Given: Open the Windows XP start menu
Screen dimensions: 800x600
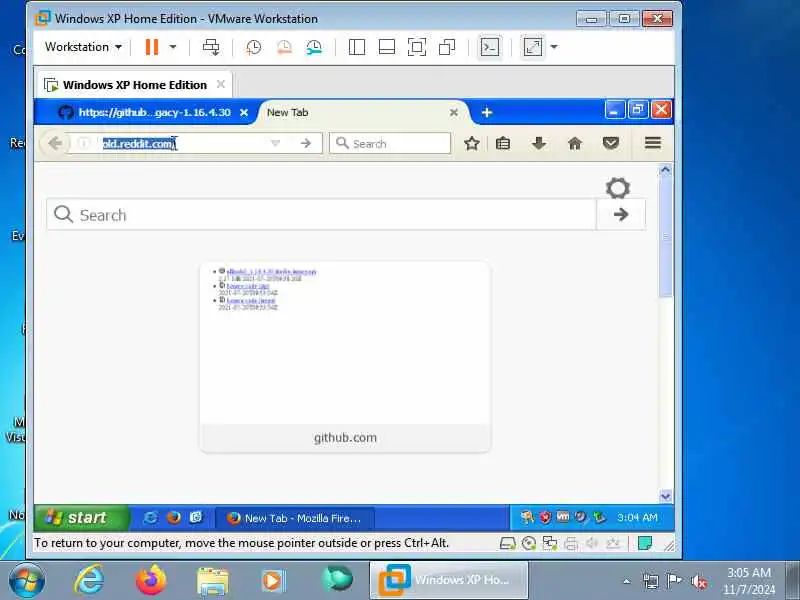Looking at the screenshot, I should [81, 517].
